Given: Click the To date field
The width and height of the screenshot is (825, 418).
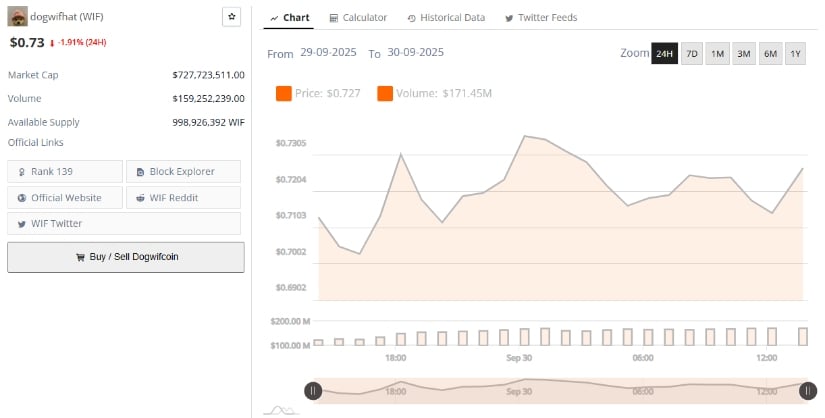Looking at the screenshot, I should [414, 52].
